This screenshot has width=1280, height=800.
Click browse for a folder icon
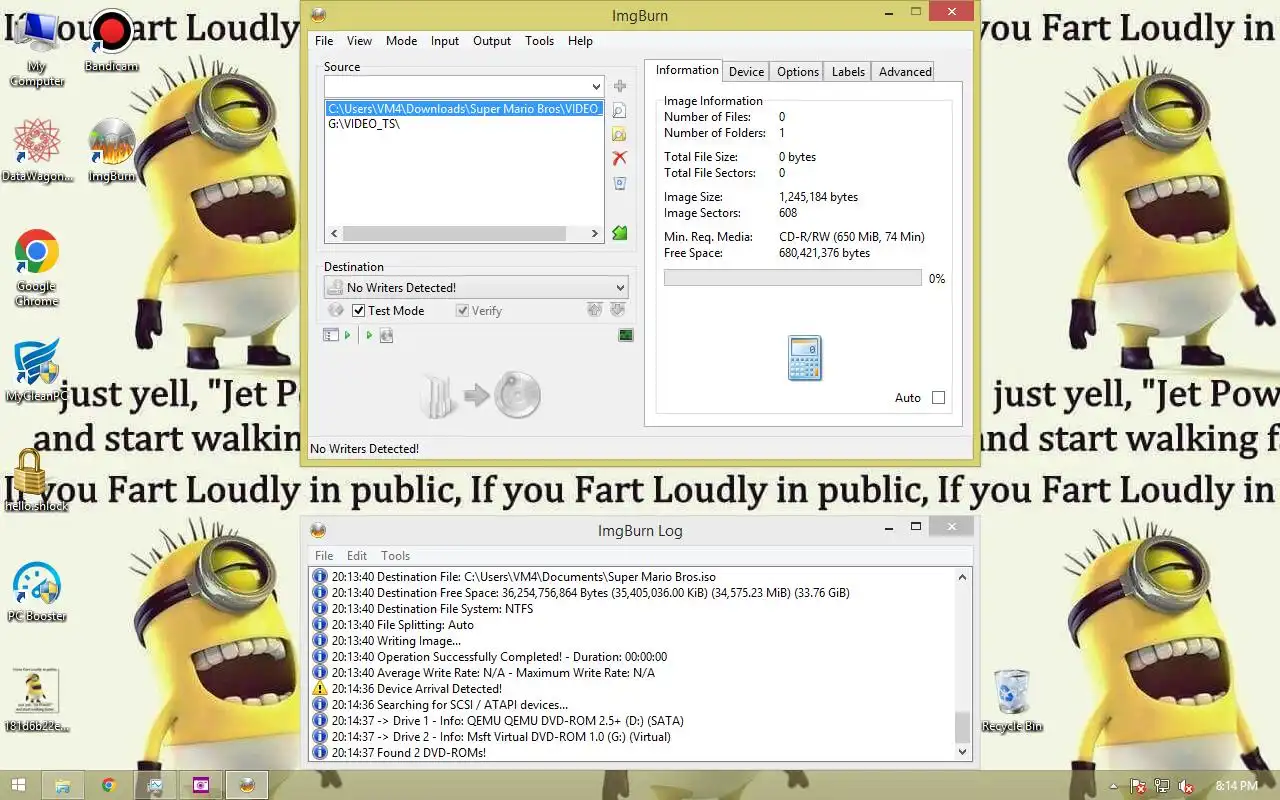pyautogui.click(x=620, y=135)
